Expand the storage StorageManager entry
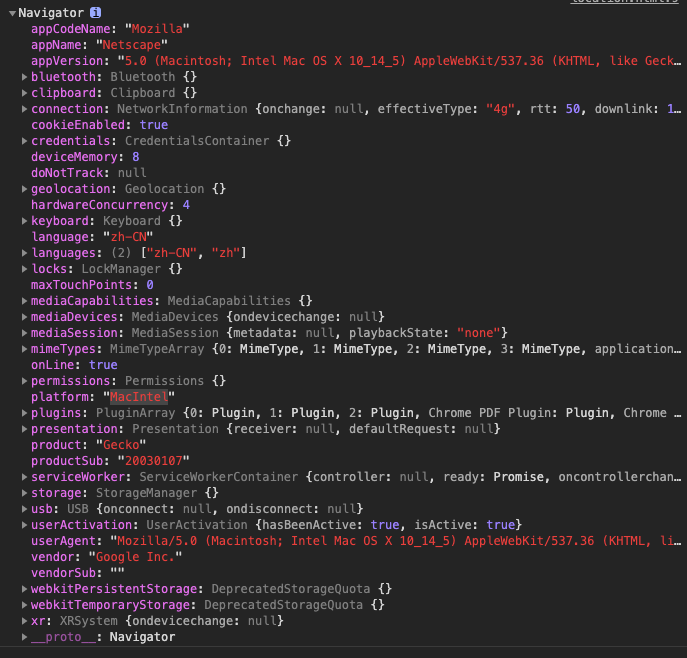 click(25, 493)
